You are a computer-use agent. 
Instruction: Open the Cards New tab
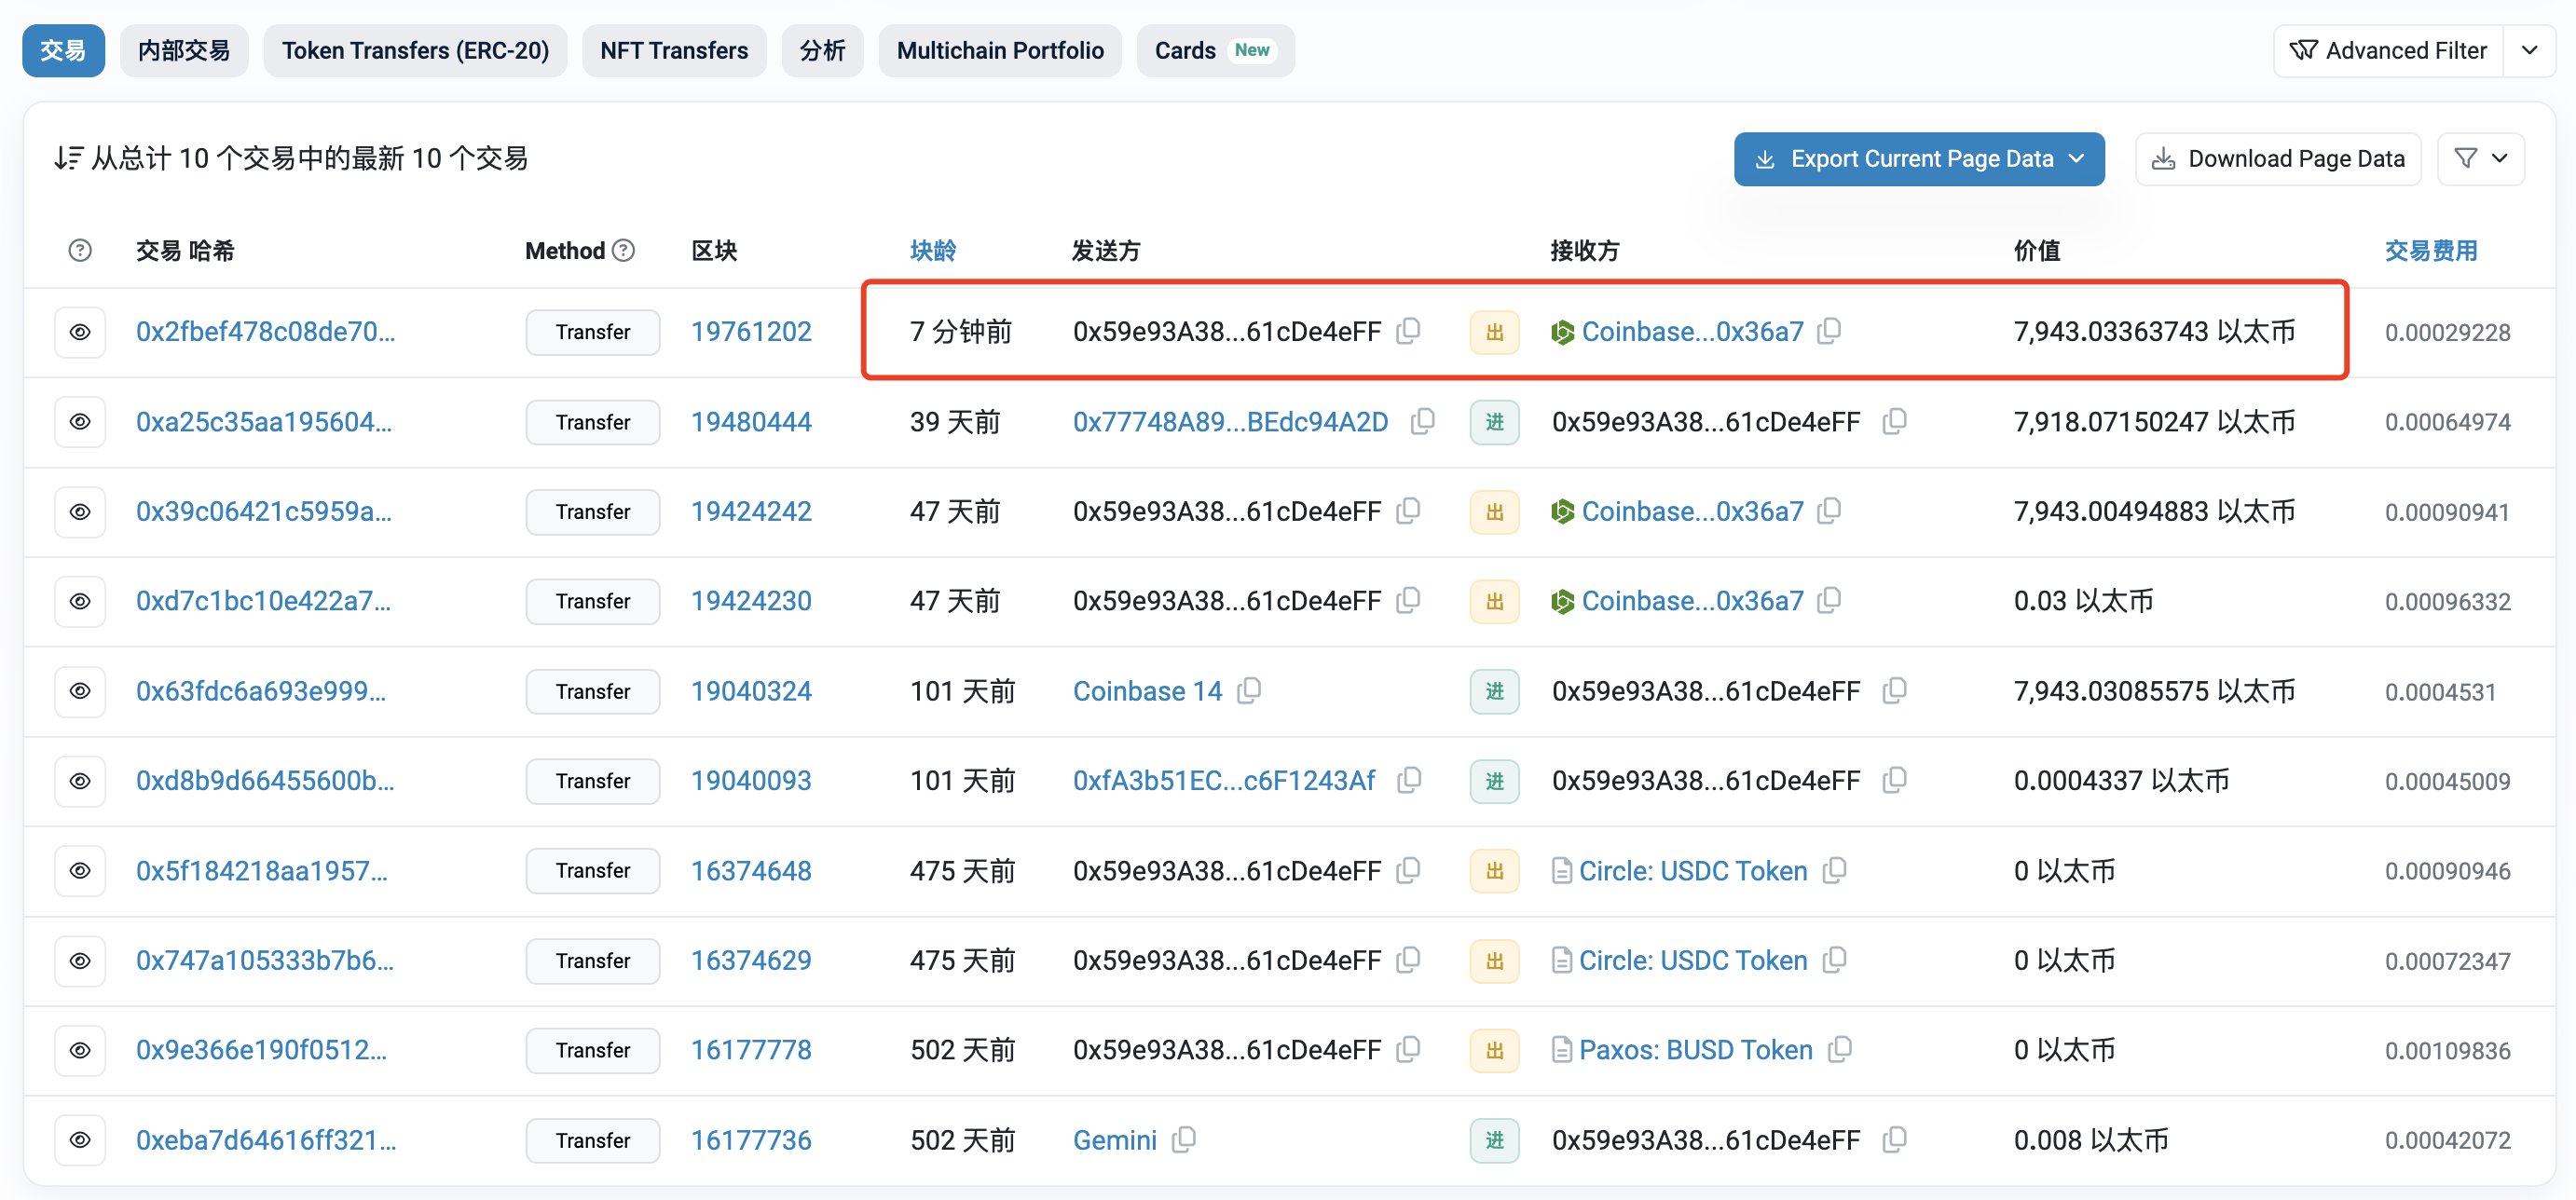(1215, 50)
